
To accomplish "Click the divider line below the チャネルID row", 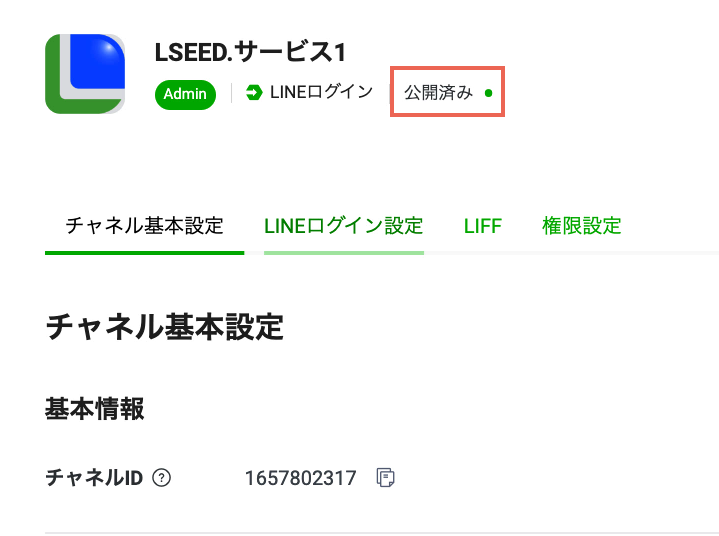I will click(380, 532).
